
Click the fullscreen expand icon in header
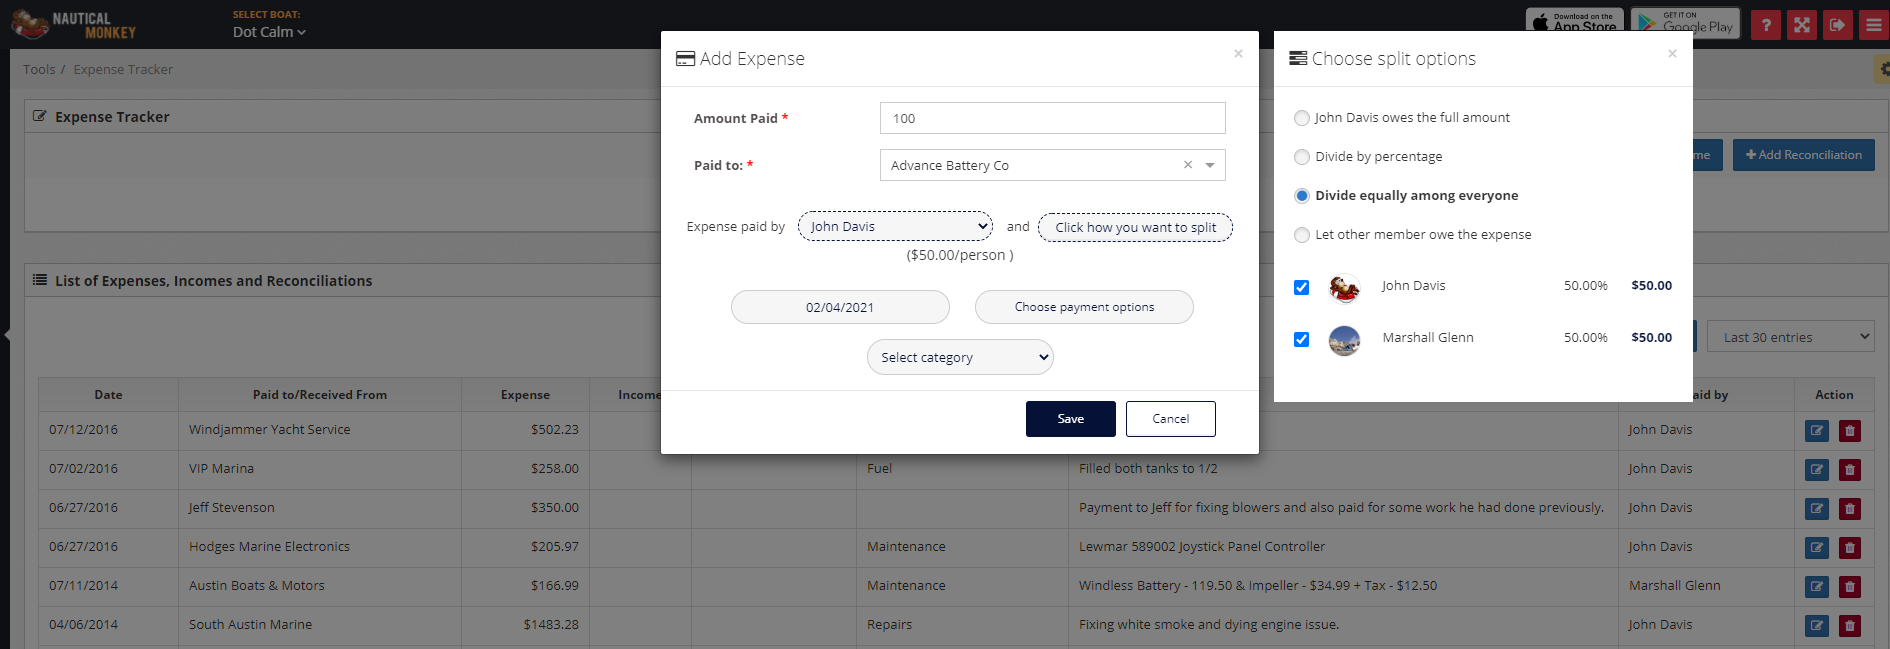pyautogui.click(x=1802, y=25)
